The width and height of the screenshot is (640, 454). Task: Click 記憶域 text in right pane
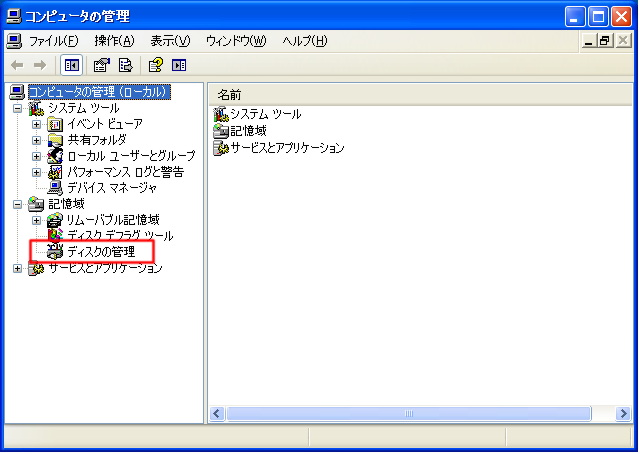click(x=248, y=131)
